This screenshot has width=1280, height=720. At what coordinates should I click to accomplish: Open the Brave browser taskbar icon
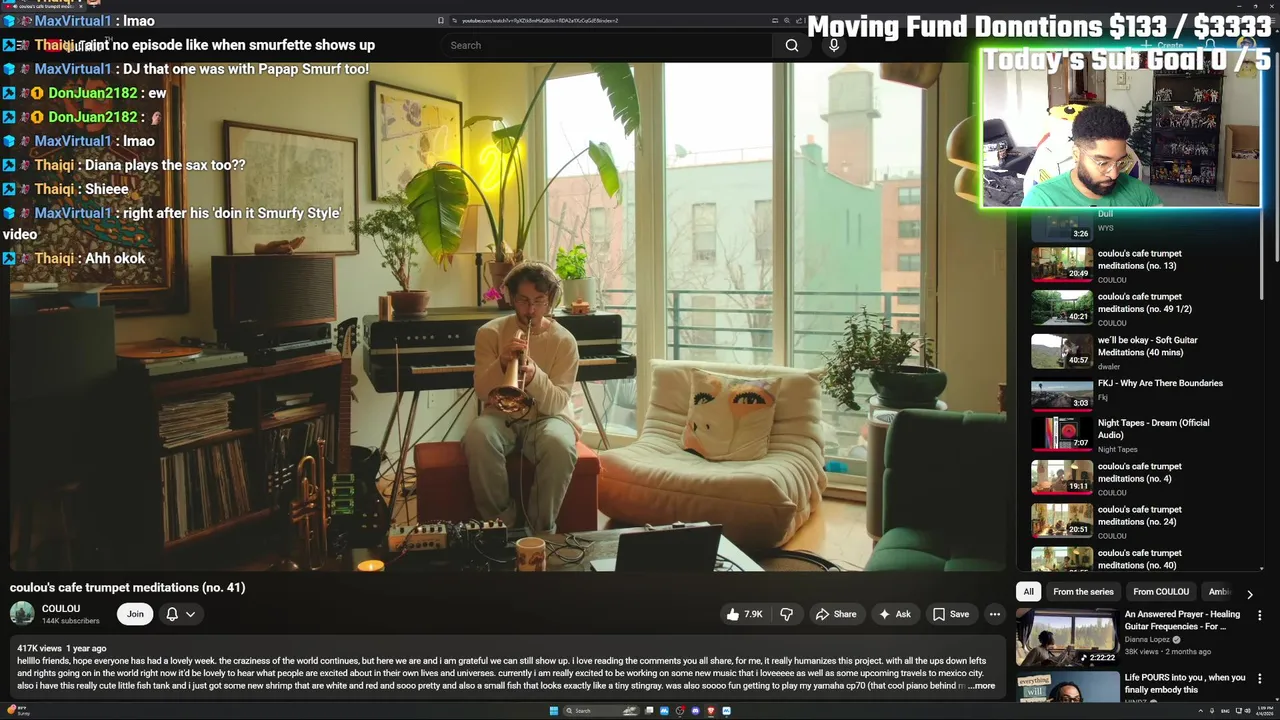[711, 711]
